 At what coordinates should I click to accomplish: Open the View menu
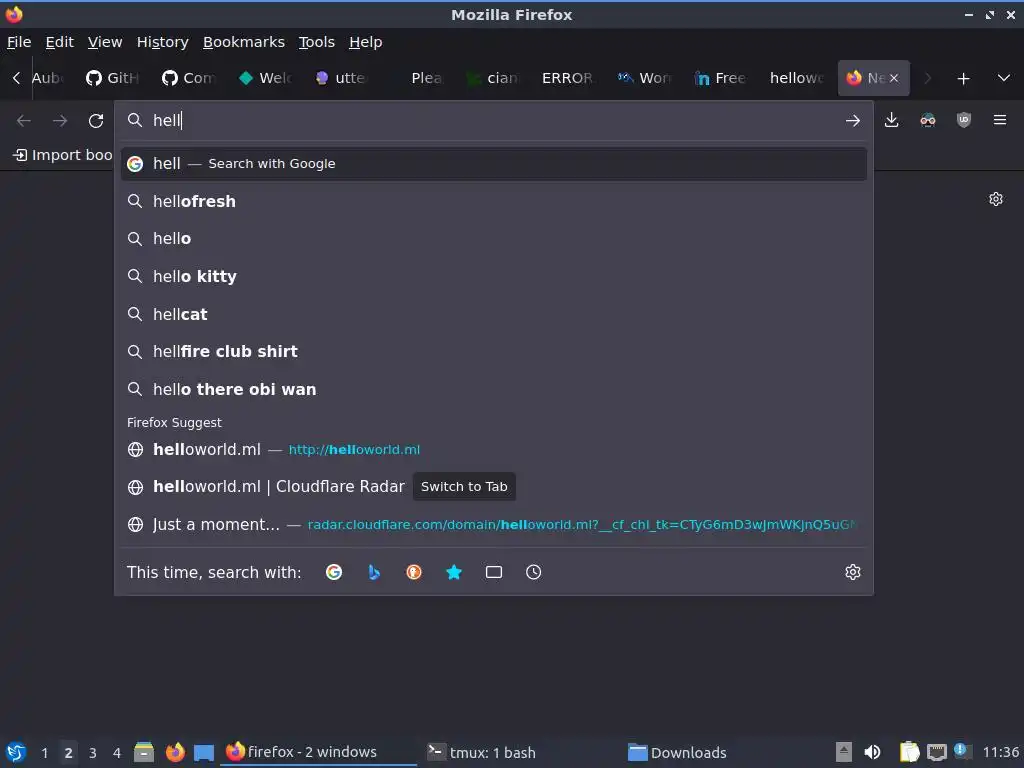tap(105, 42)
